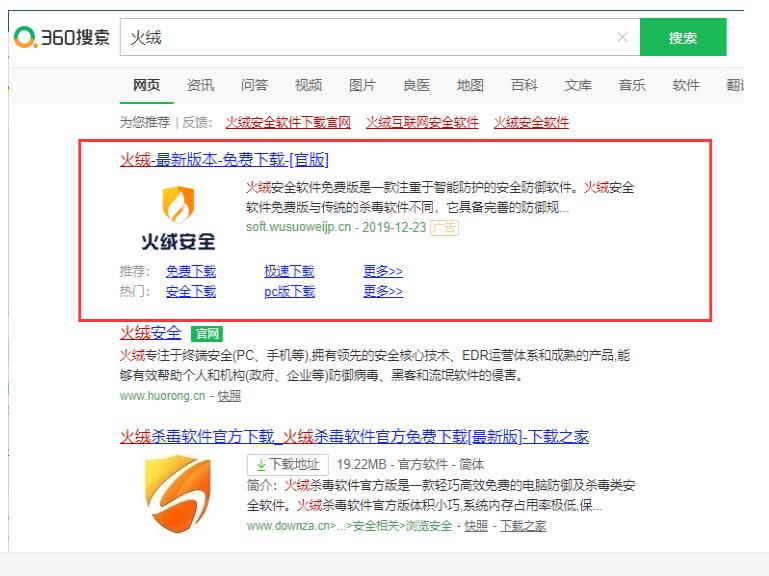Image resolution: width=769 pixels, height=576 pixels.
Task: Clear the search box with X icon
Action: click(x=622, y=37)
